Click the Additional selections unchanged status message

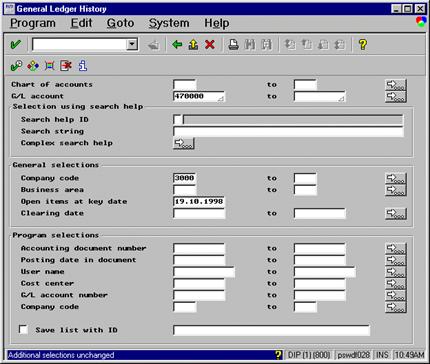click(x=61, y=355)
